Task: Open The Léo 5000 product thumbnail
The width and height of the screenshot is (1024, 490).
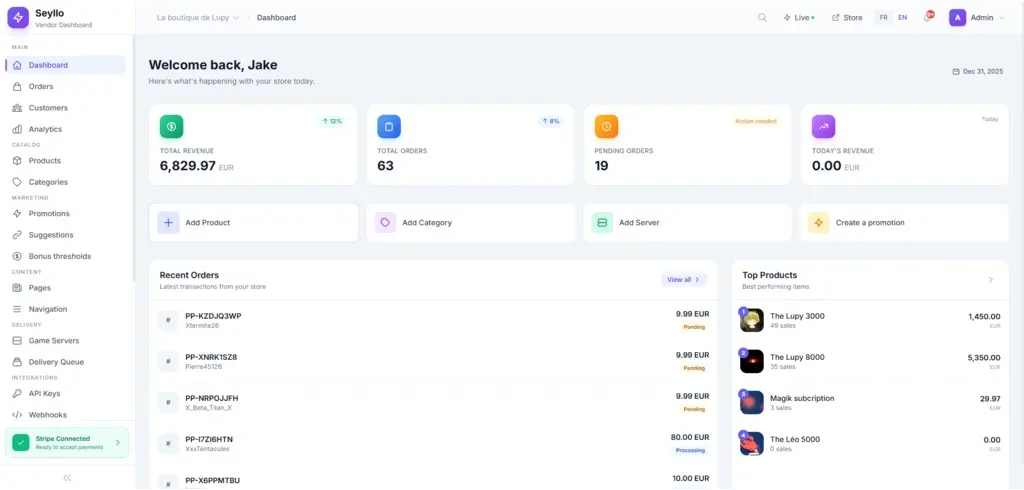Action: coord(752,444)
